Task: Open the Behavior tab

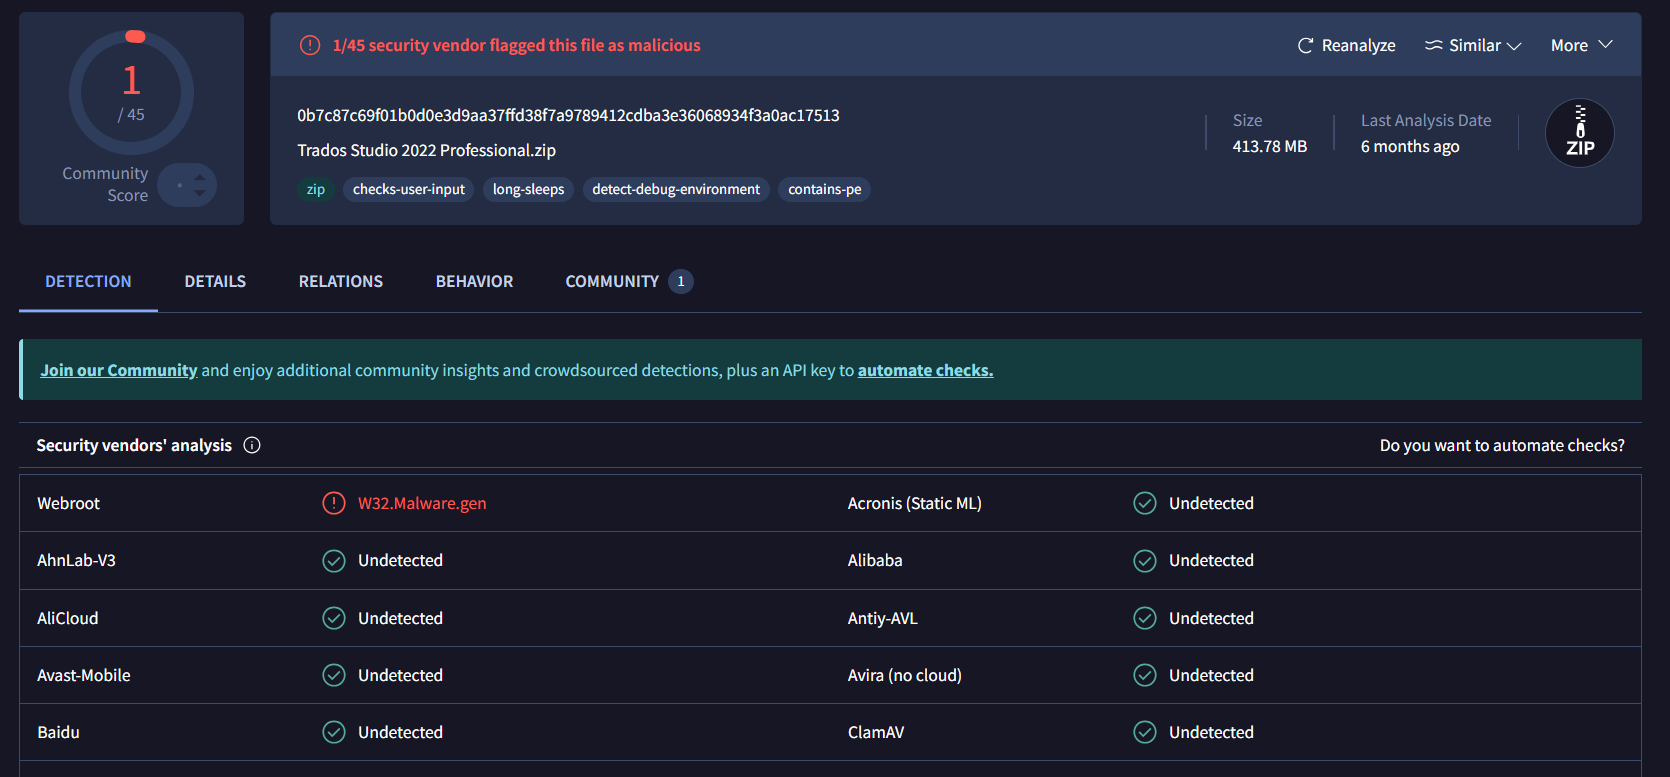Action: click(x=474, y=282)
